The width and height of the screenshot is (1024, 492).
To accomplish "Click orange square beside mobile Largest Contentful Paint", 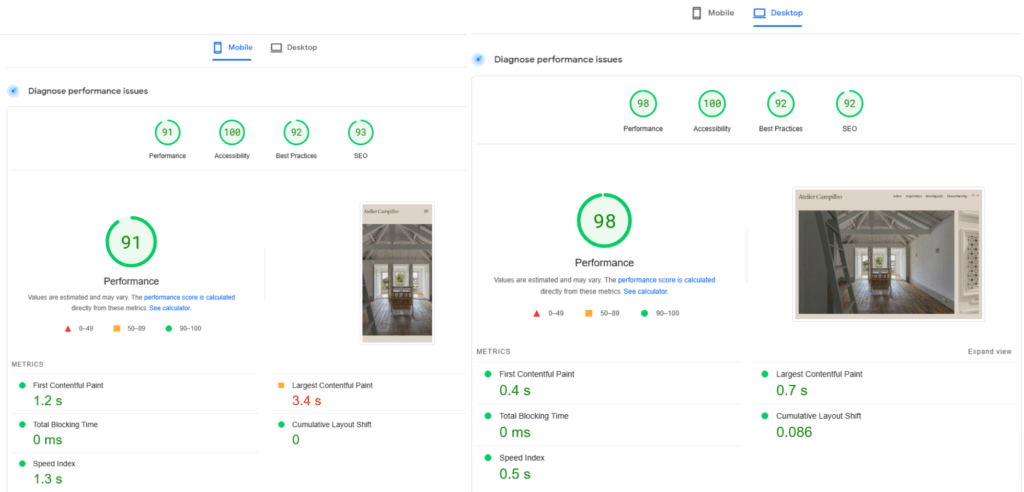I will pyautogui.click(x=281, y=385).
